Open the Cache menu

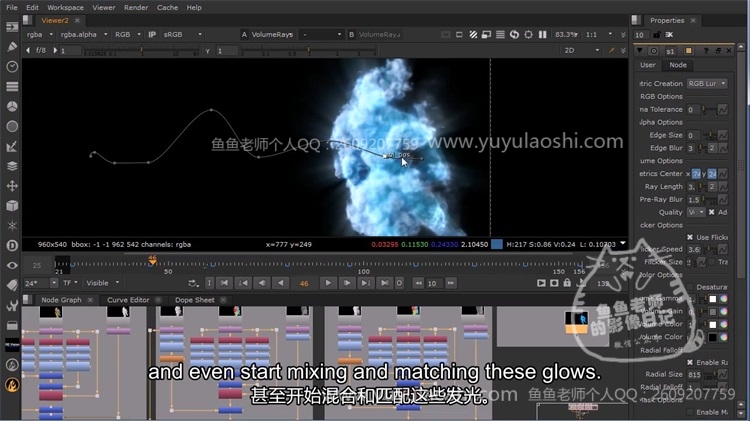(167, 8)
